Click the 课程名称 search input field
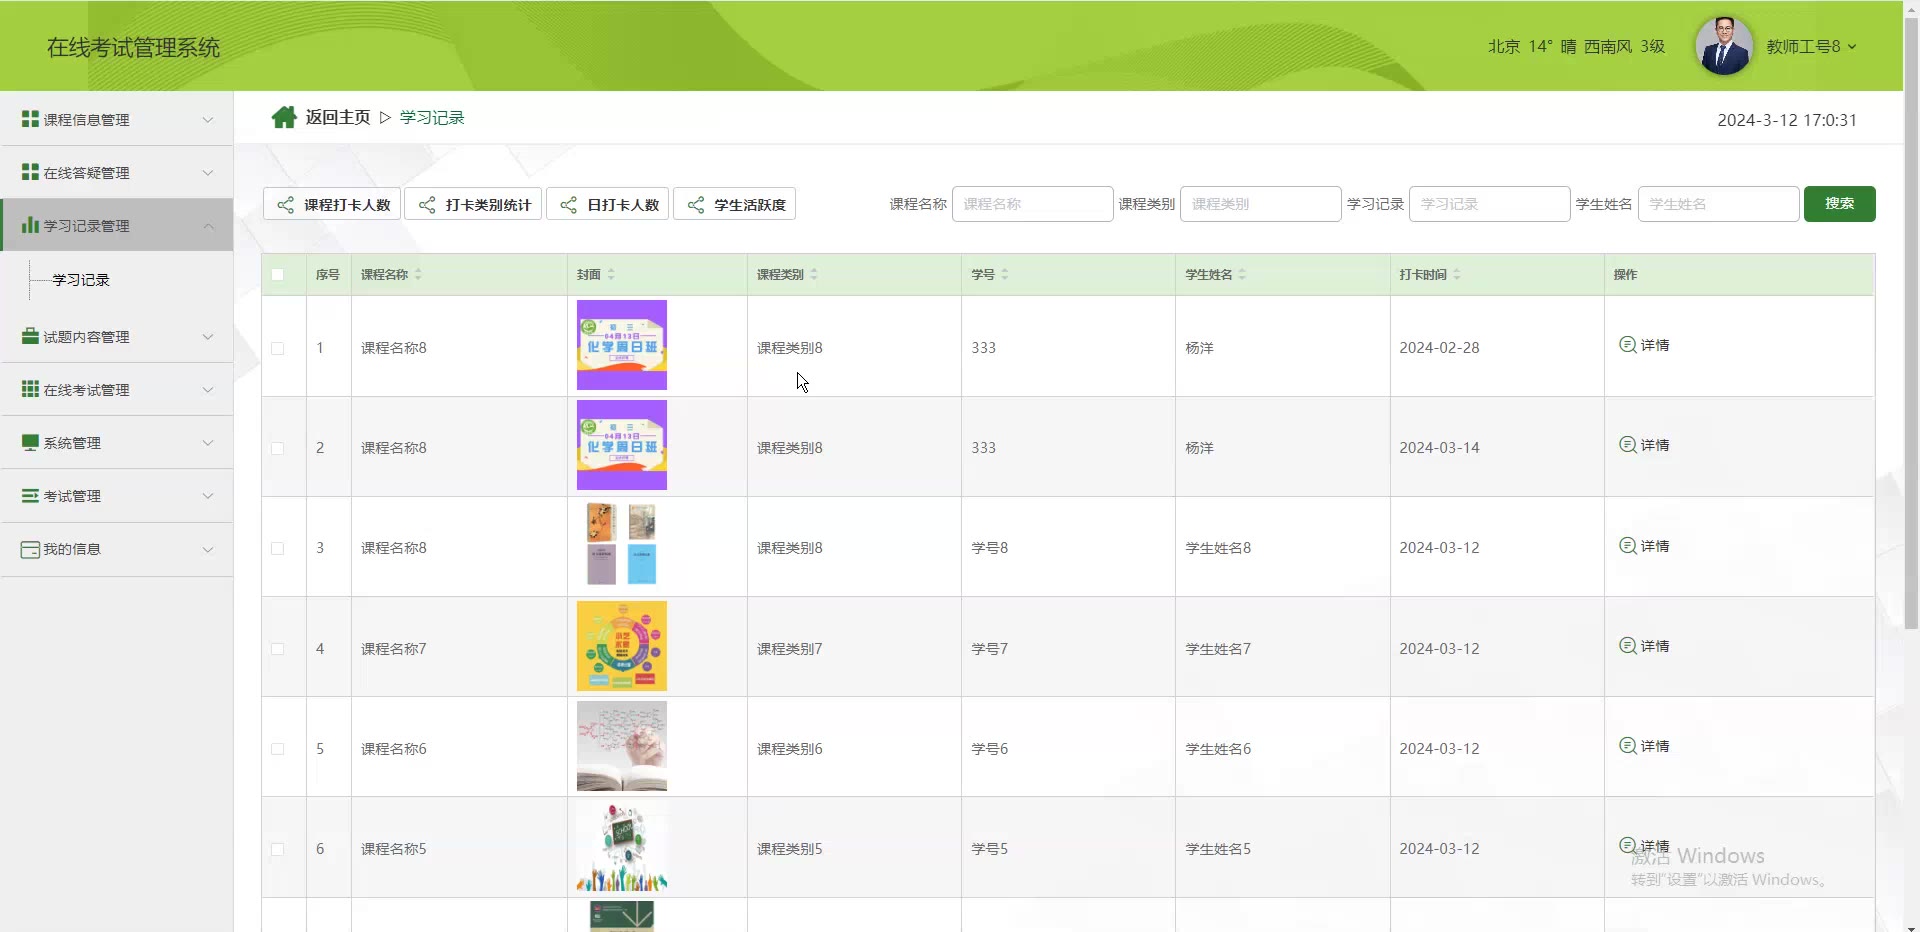This screenshot has width=1920, height=932. click(1032, 204)
